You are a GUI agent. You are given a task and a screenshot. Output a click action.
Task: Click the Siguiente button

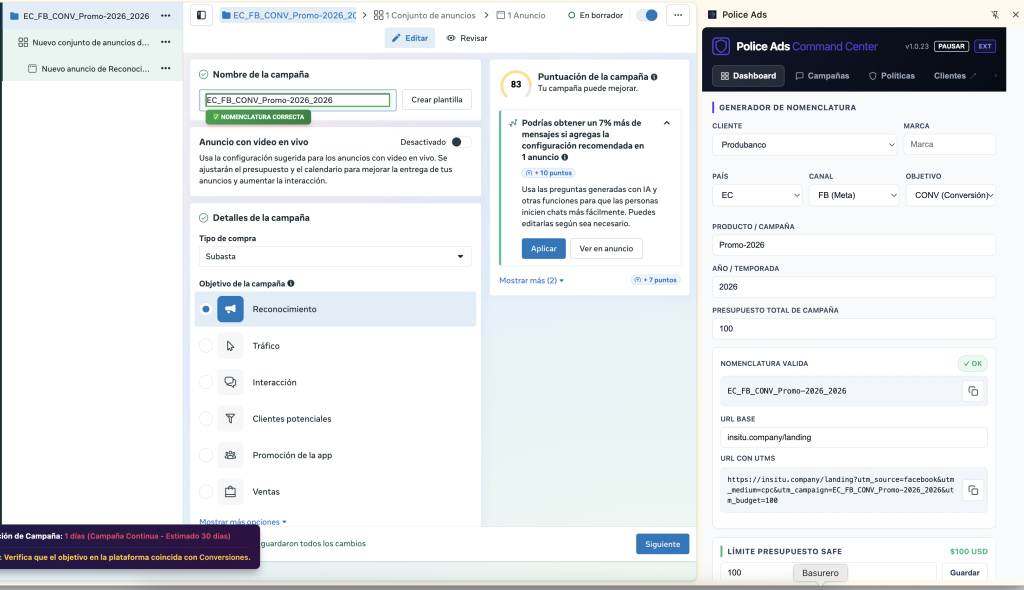tap(662, 544)
